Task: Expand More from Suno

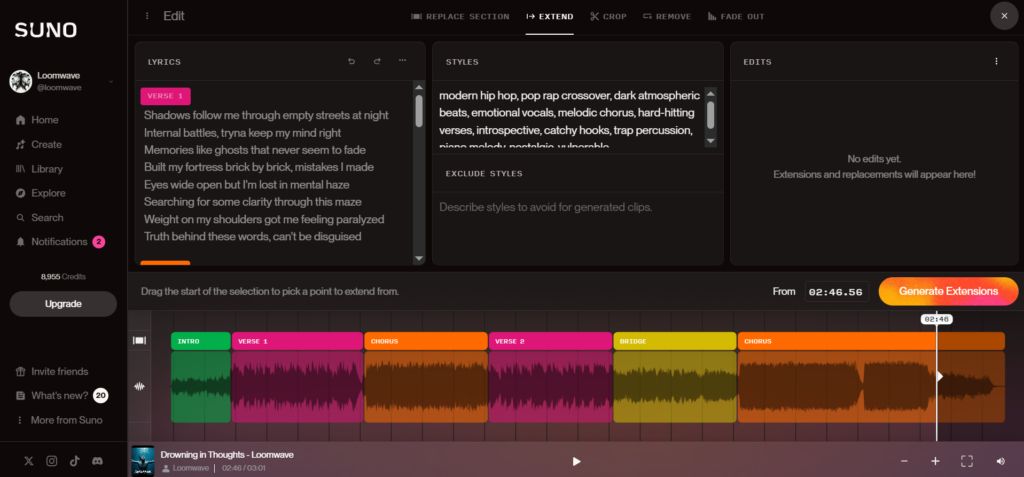Action: point(59,420)
